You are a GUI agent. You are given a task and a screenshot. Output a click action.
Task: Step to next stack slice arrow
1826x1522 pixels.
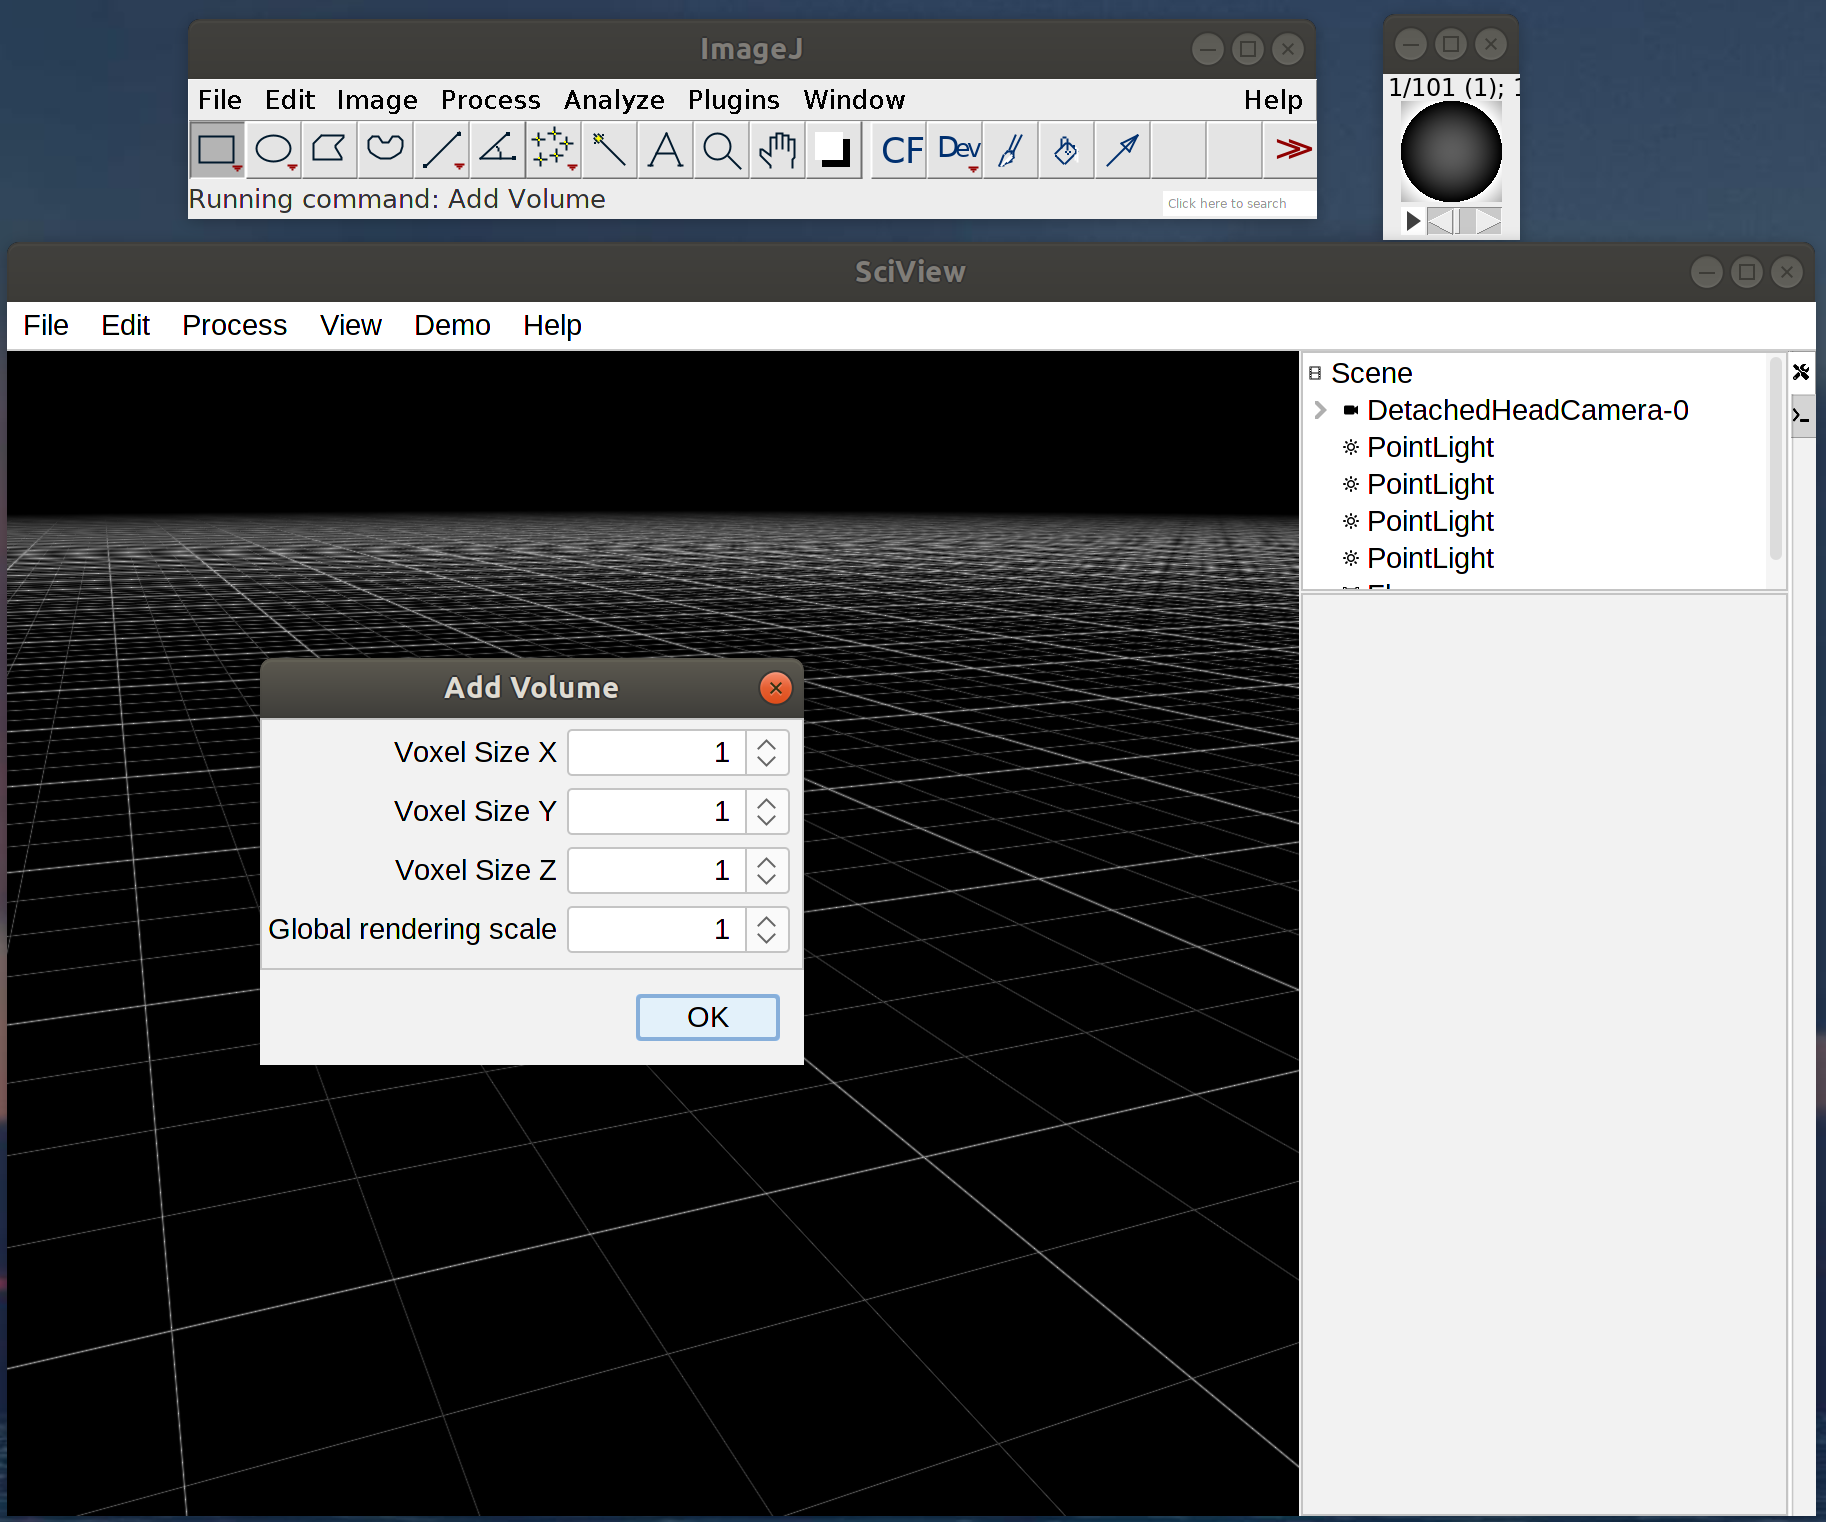1489,221
